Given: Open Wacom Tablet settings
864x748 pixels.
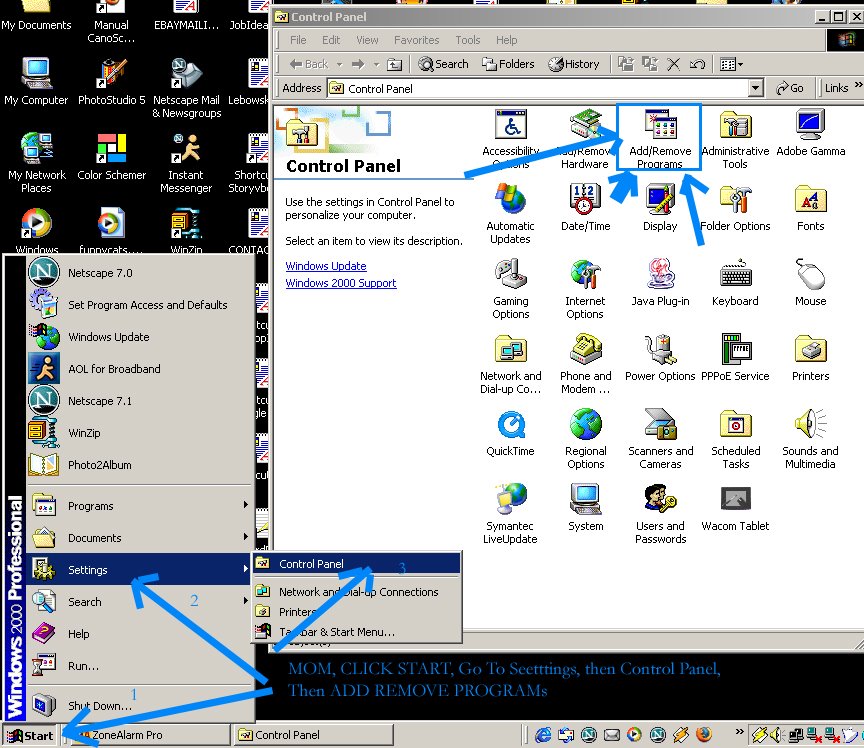Looking at the screenshot, I should point(735,507).
